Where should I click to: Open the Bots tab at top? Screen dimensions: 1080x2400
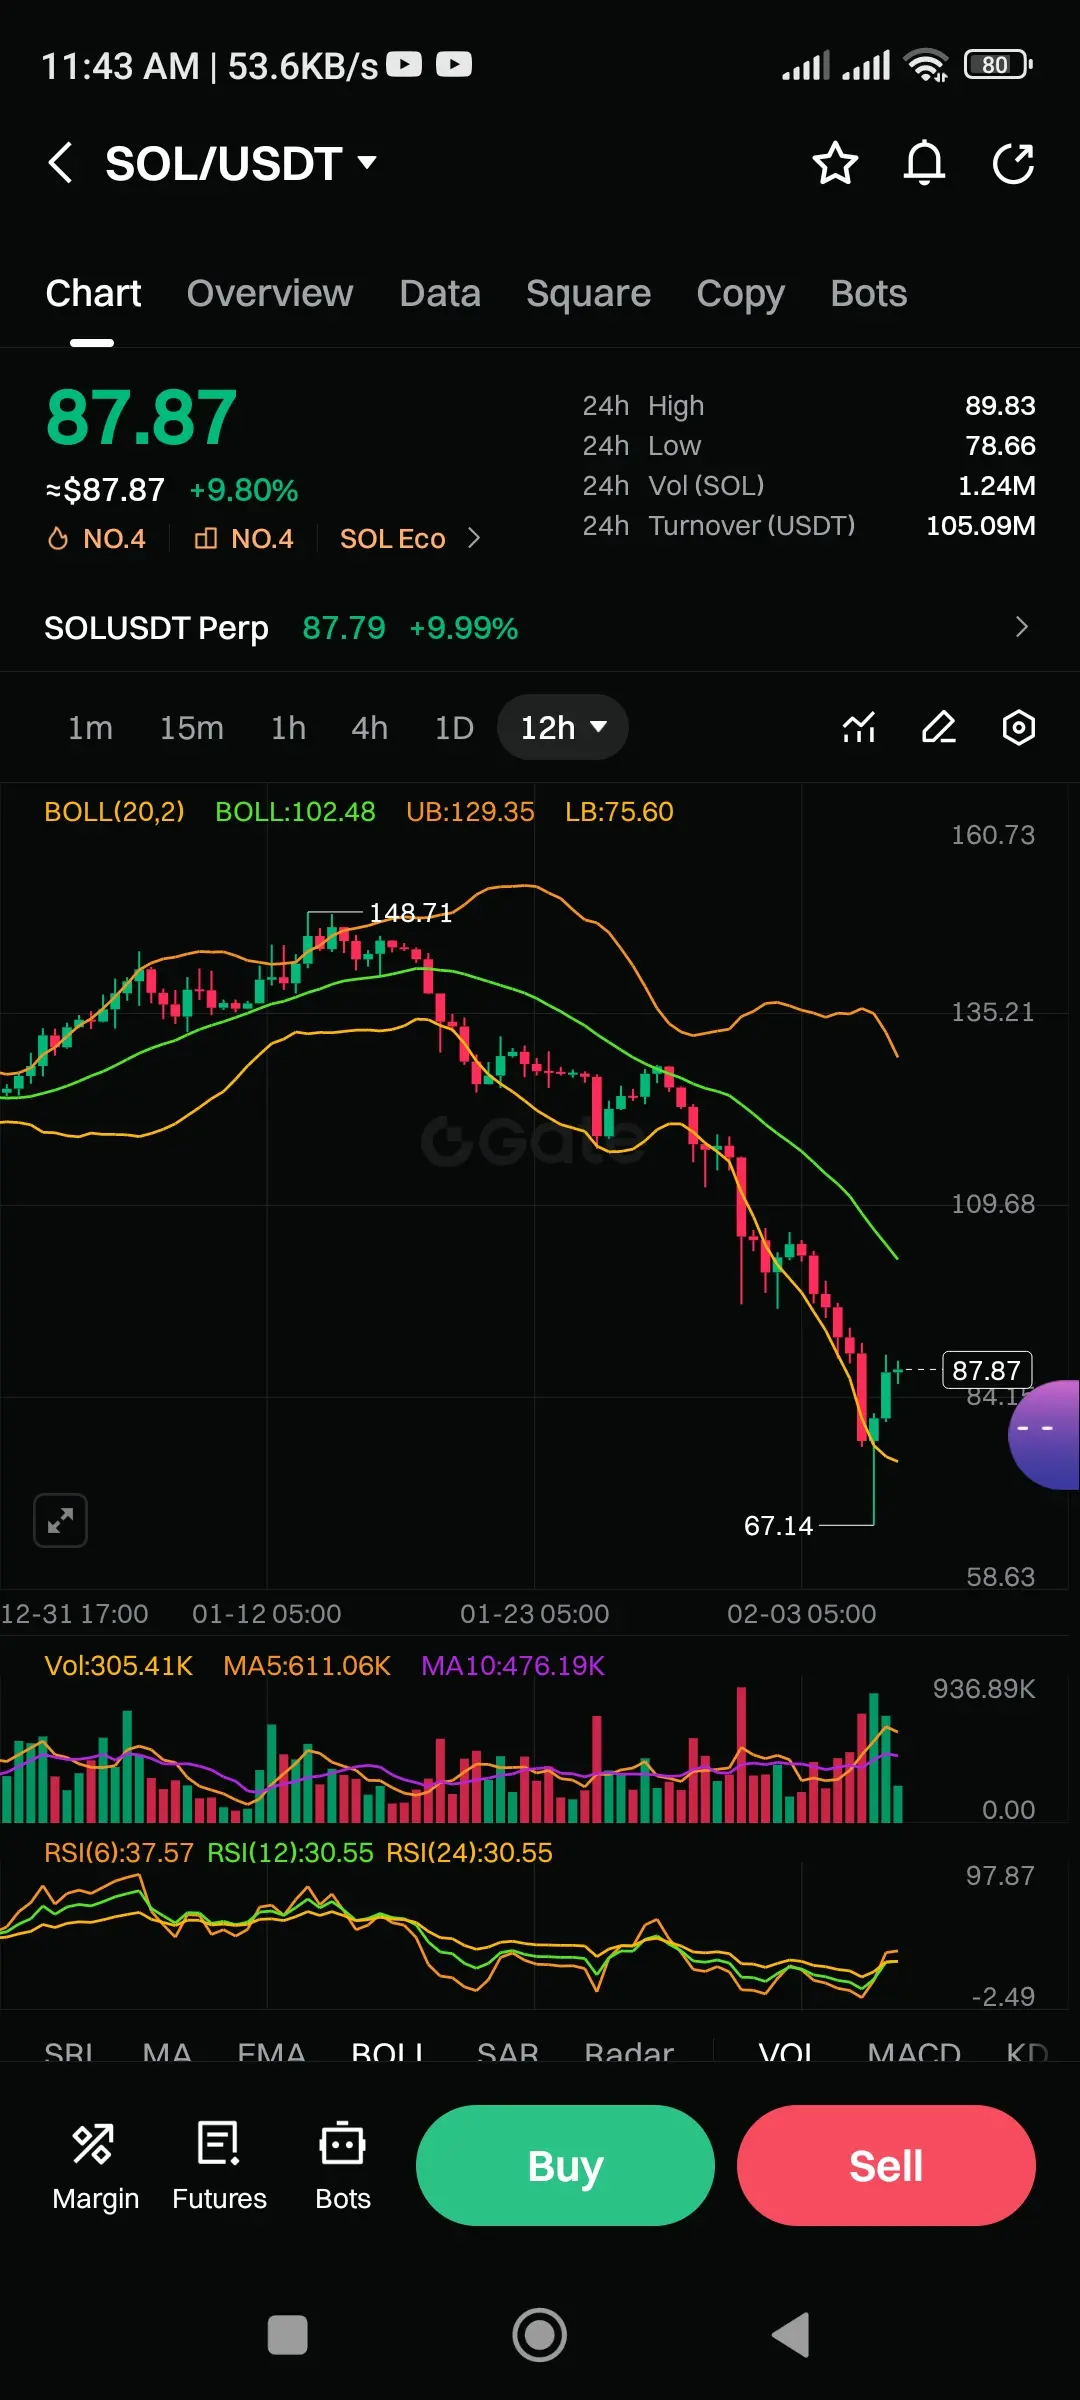(868, 294)
